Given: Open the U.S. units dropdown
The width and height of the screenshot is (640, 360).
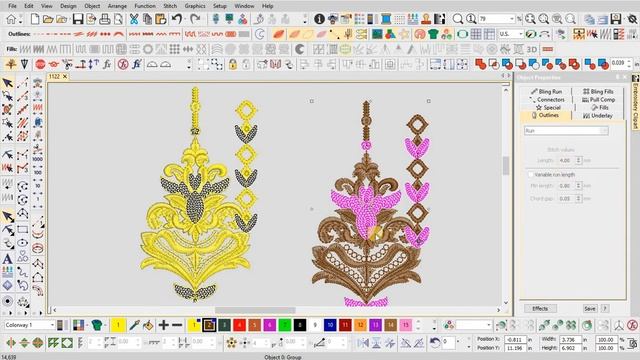Looking at the screenshot, I should click(520, 34).
